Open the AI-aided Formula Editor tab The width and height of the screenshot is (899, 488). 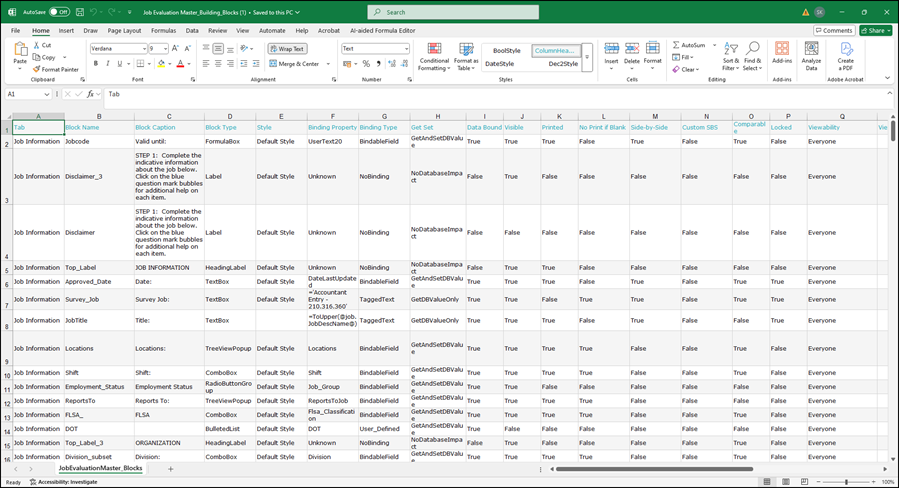[382, 30]
